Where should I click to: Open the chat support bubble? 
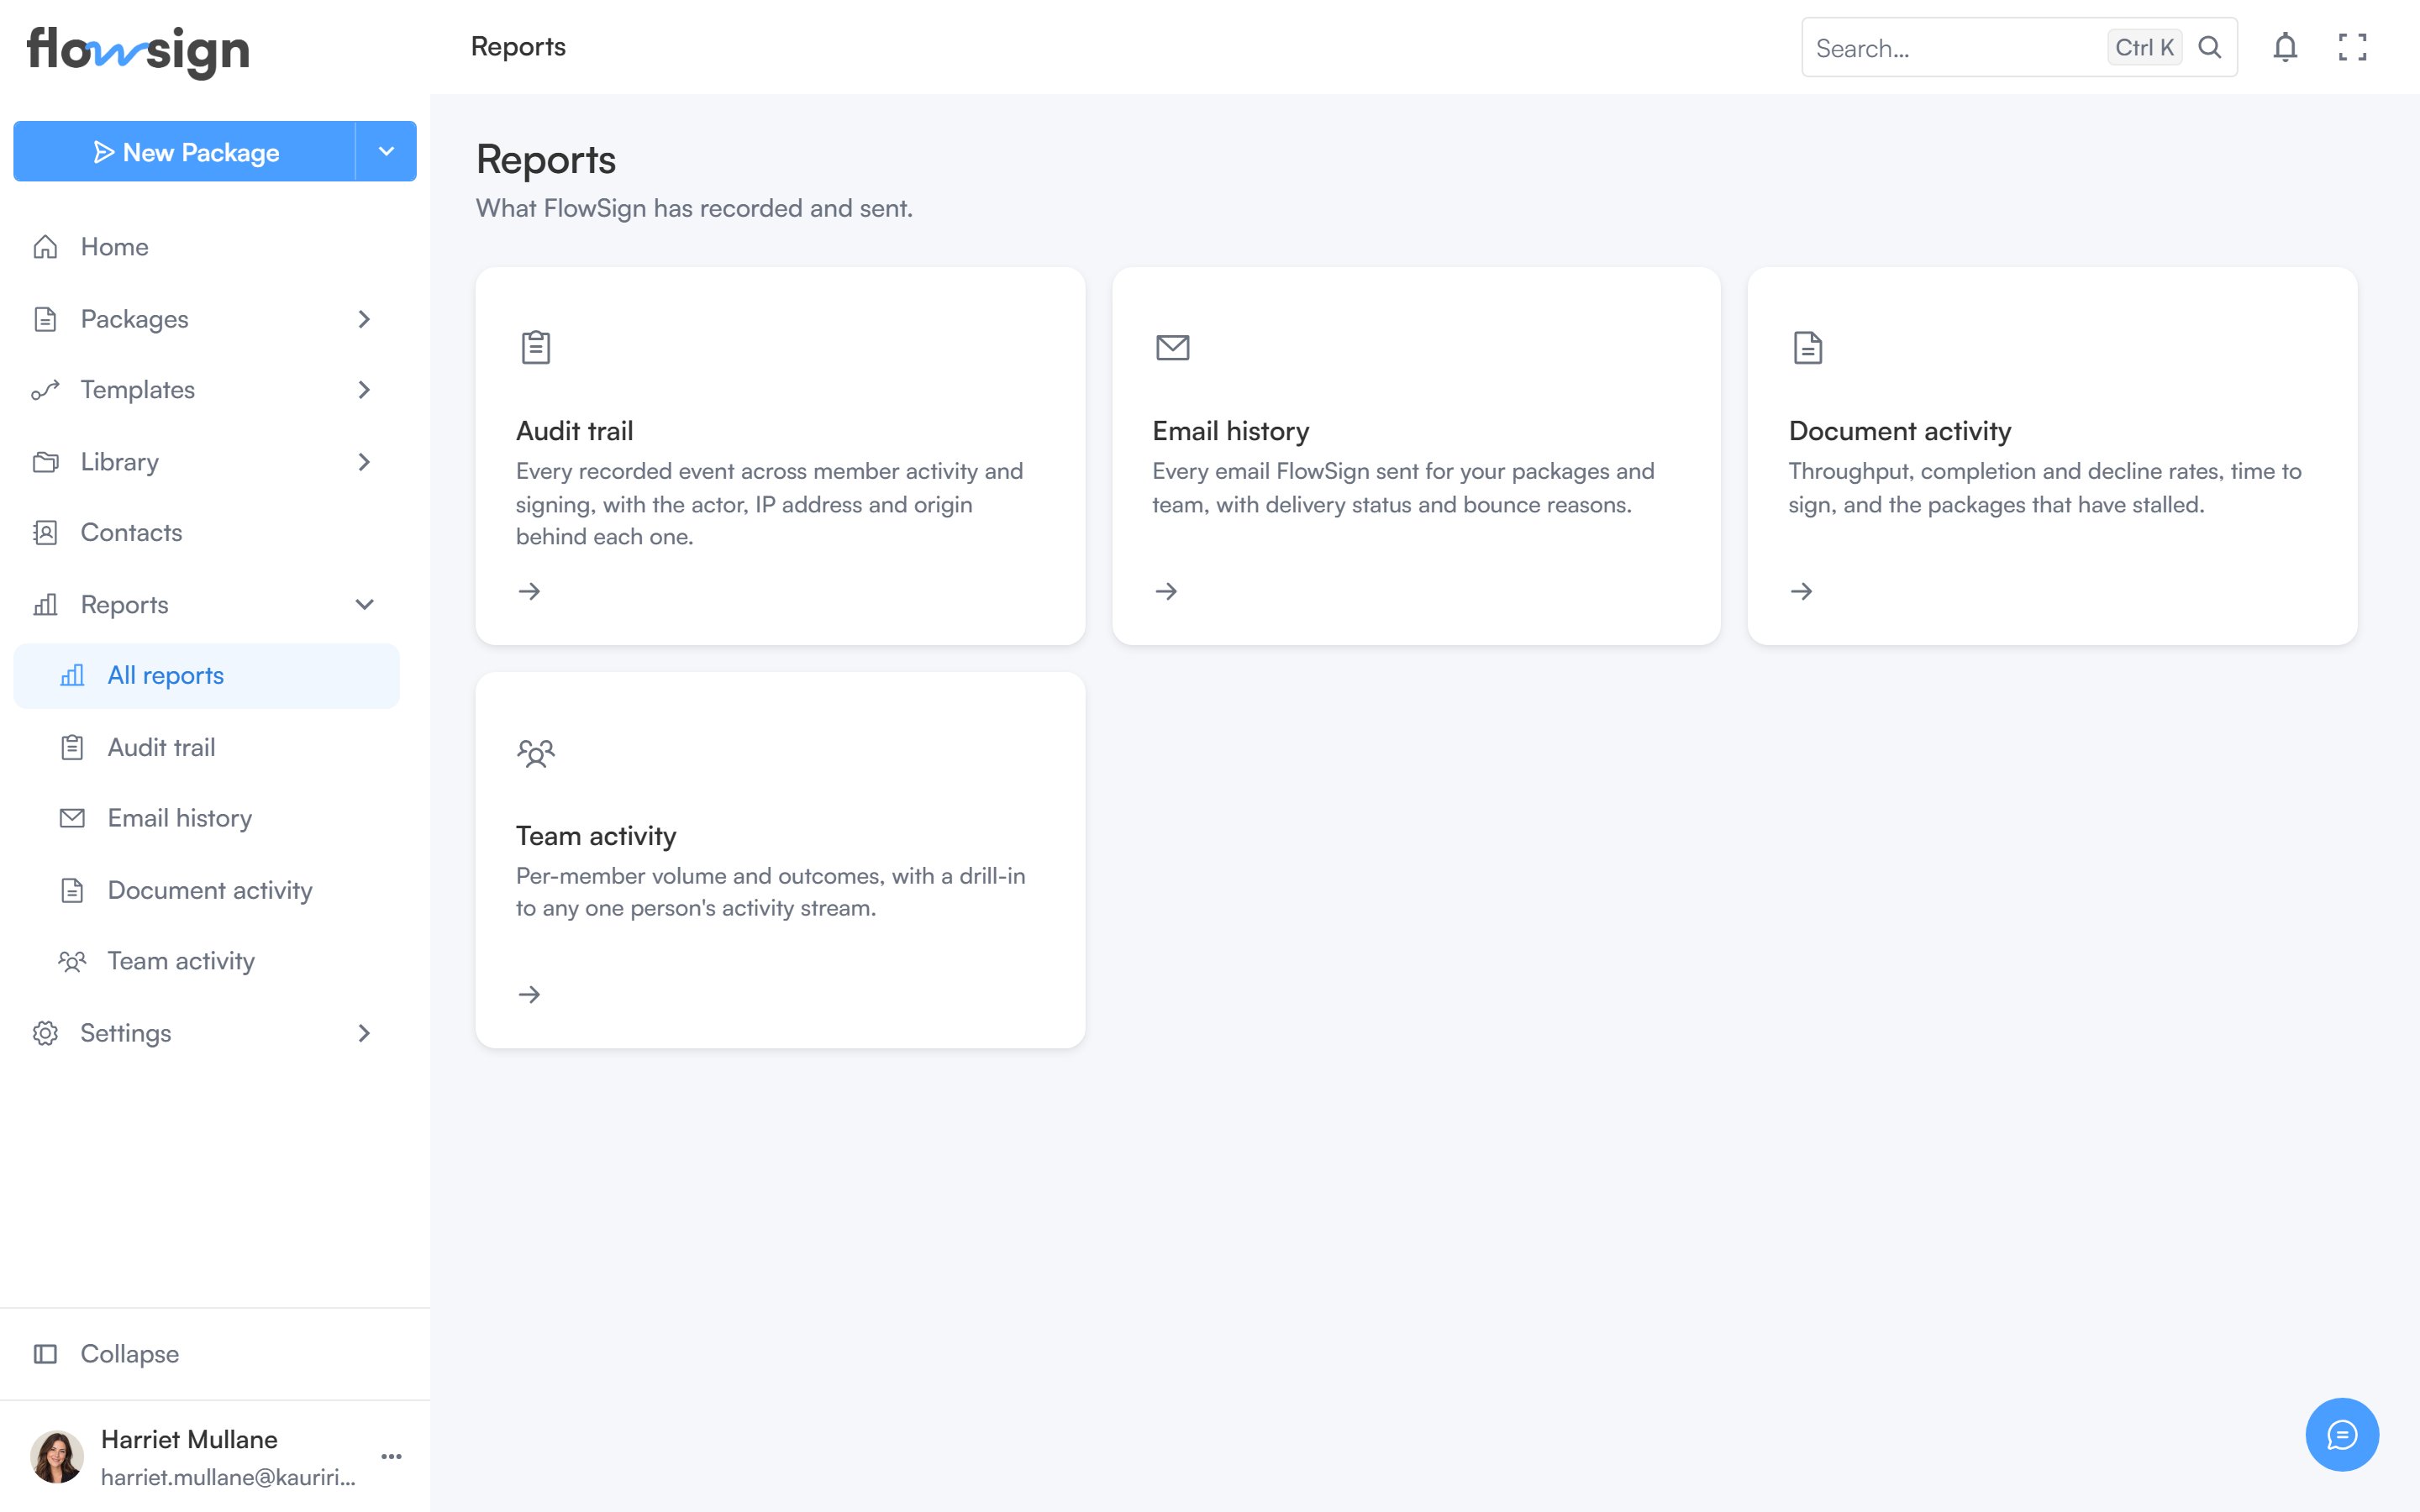pyautogui.click(x=2342, y=1434)
